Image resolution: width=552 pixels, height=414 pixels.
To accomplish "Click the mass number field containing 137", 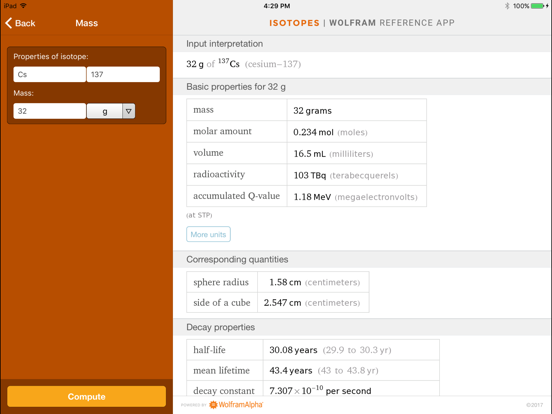I will (123, 75).
